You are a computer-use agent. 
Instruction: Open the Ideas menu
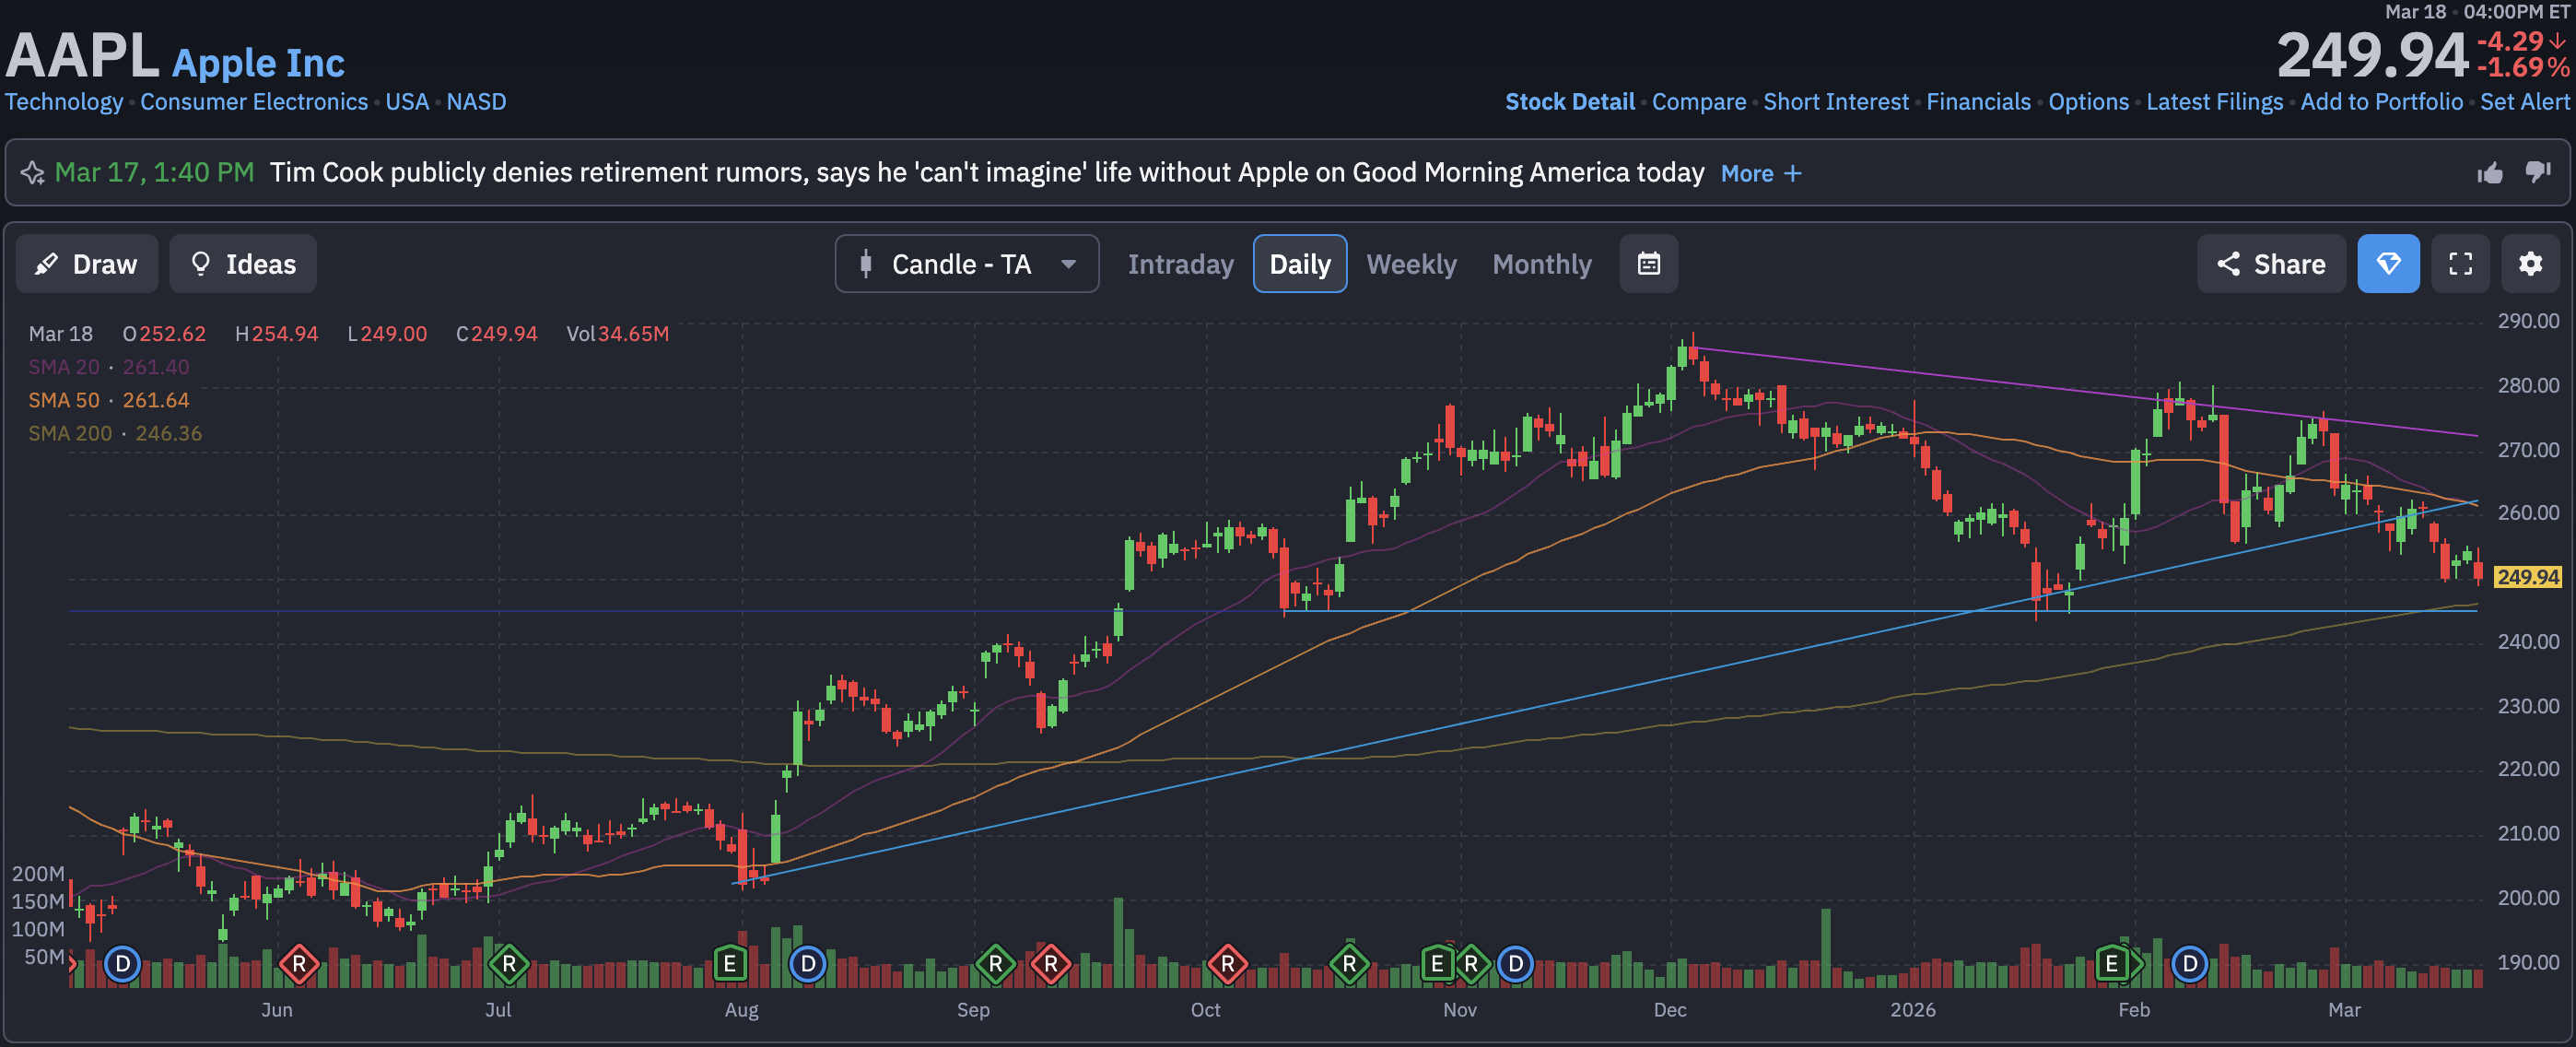243,264
